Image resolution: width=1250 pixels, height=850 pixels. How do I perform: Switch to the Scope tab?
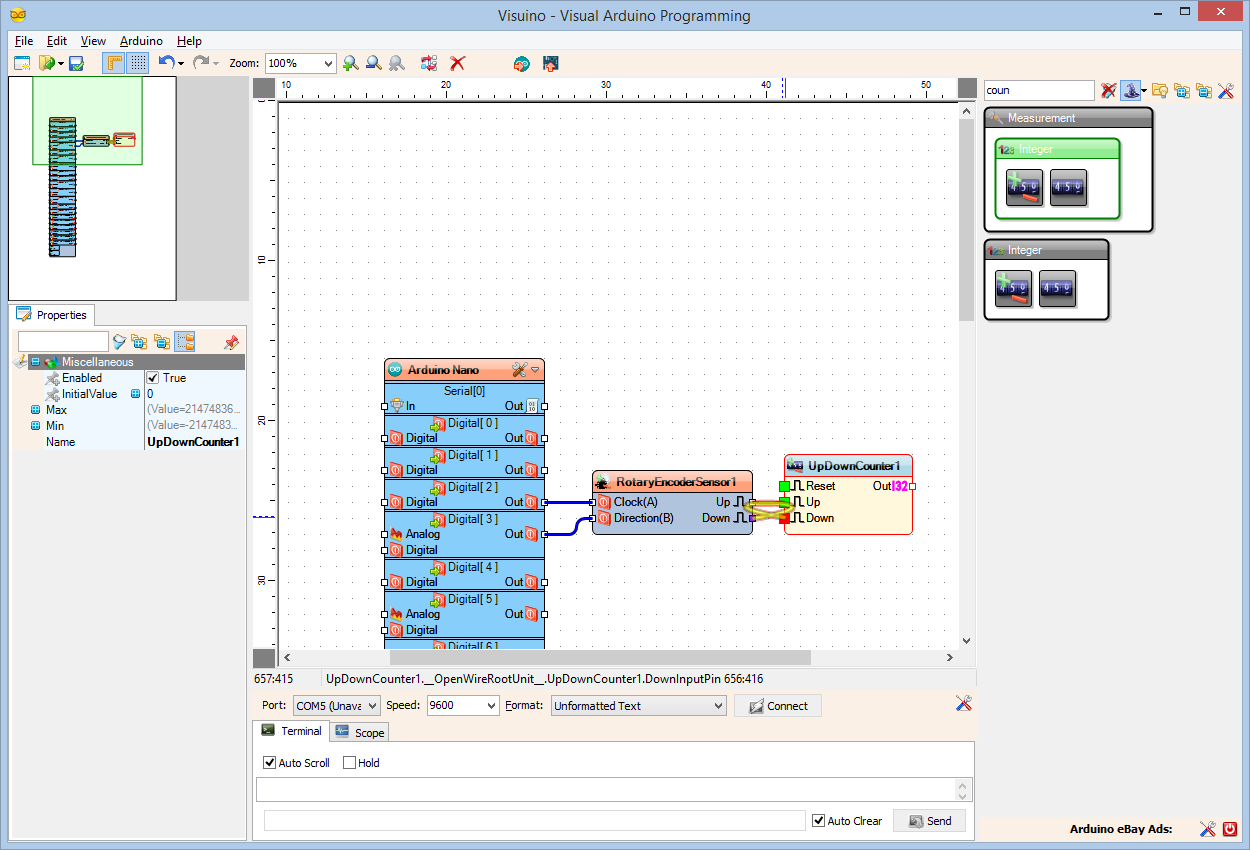click(360, 732)
